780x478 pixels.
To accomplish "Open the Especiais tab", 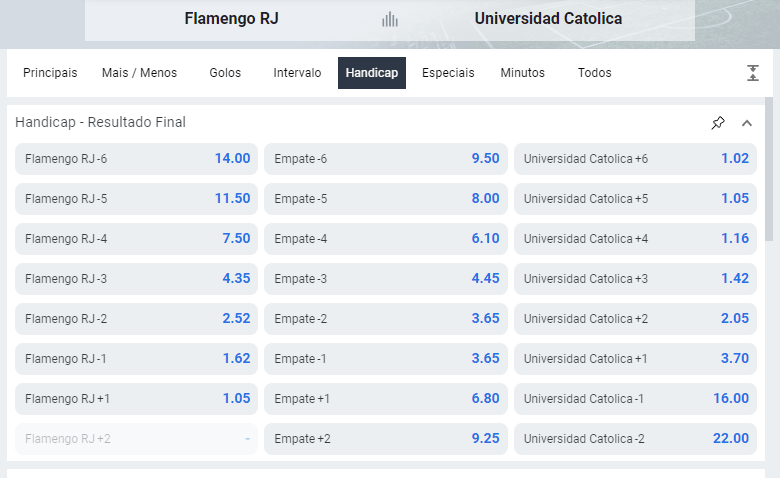I will click(x=448, y=73).
